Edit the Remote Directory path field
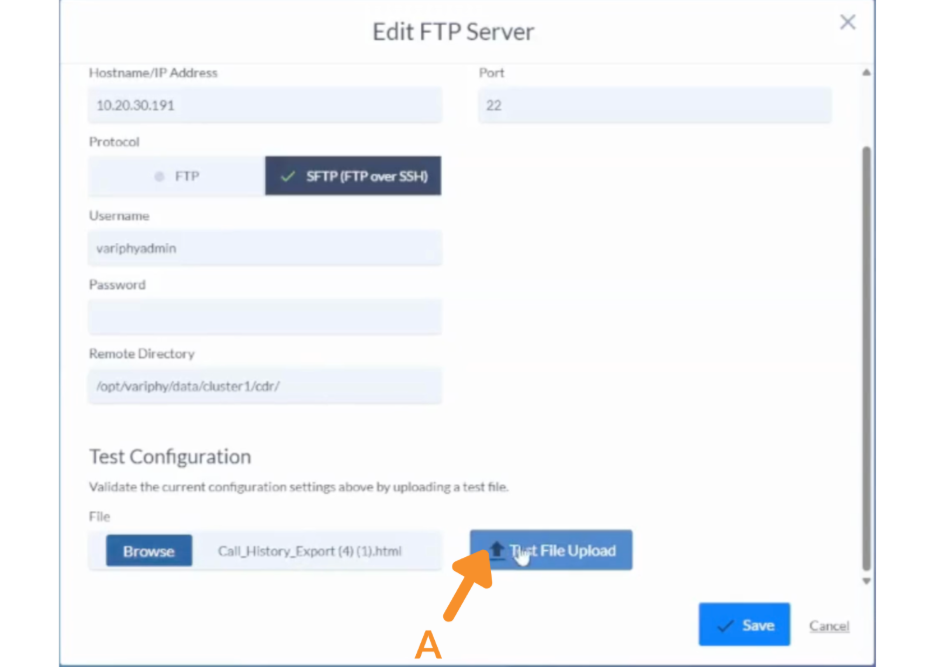 [265, 386]
